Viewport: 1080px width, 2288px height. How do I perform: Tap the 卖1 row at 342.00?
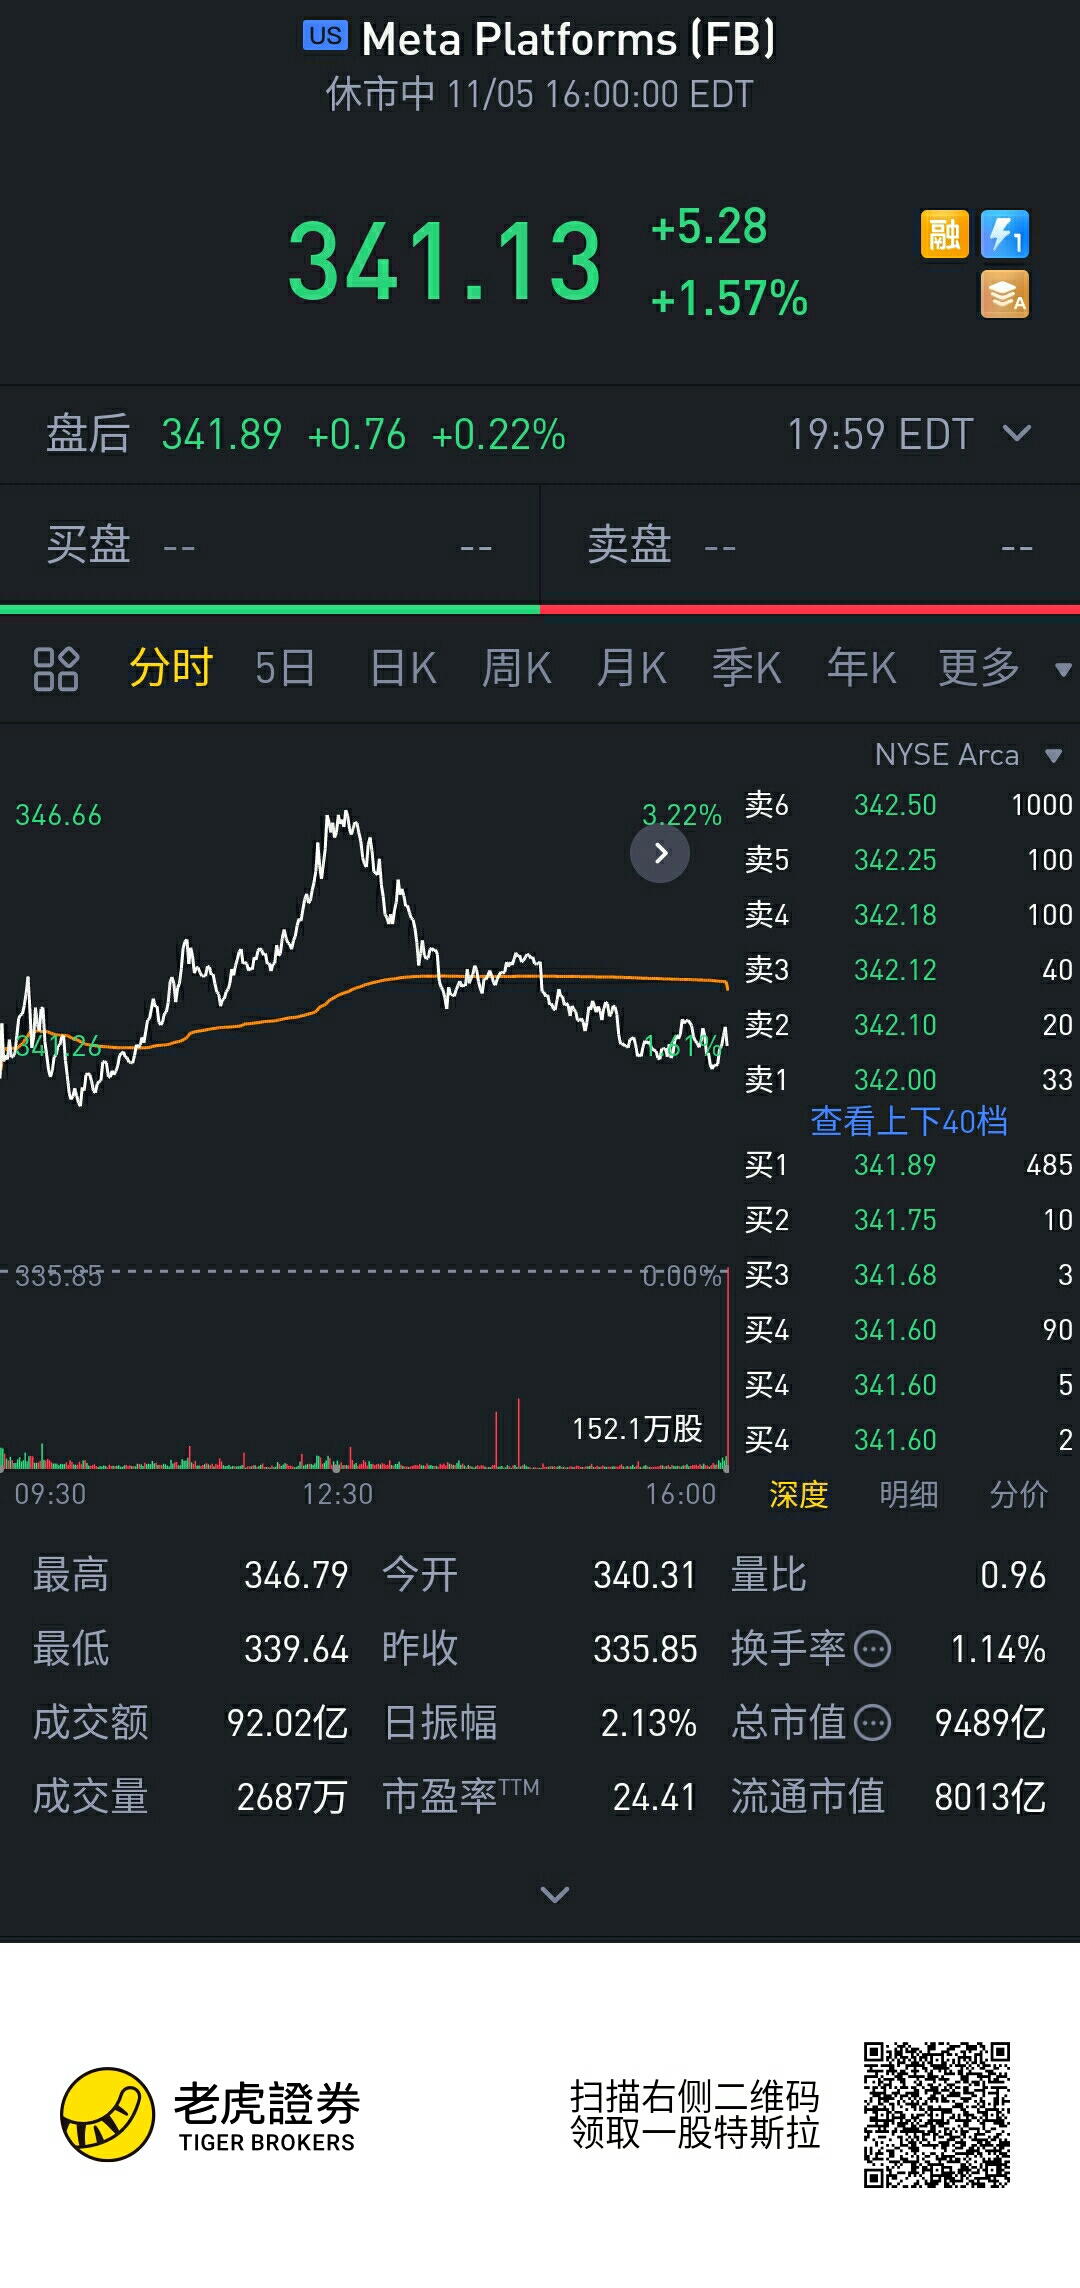(908, 1080)
